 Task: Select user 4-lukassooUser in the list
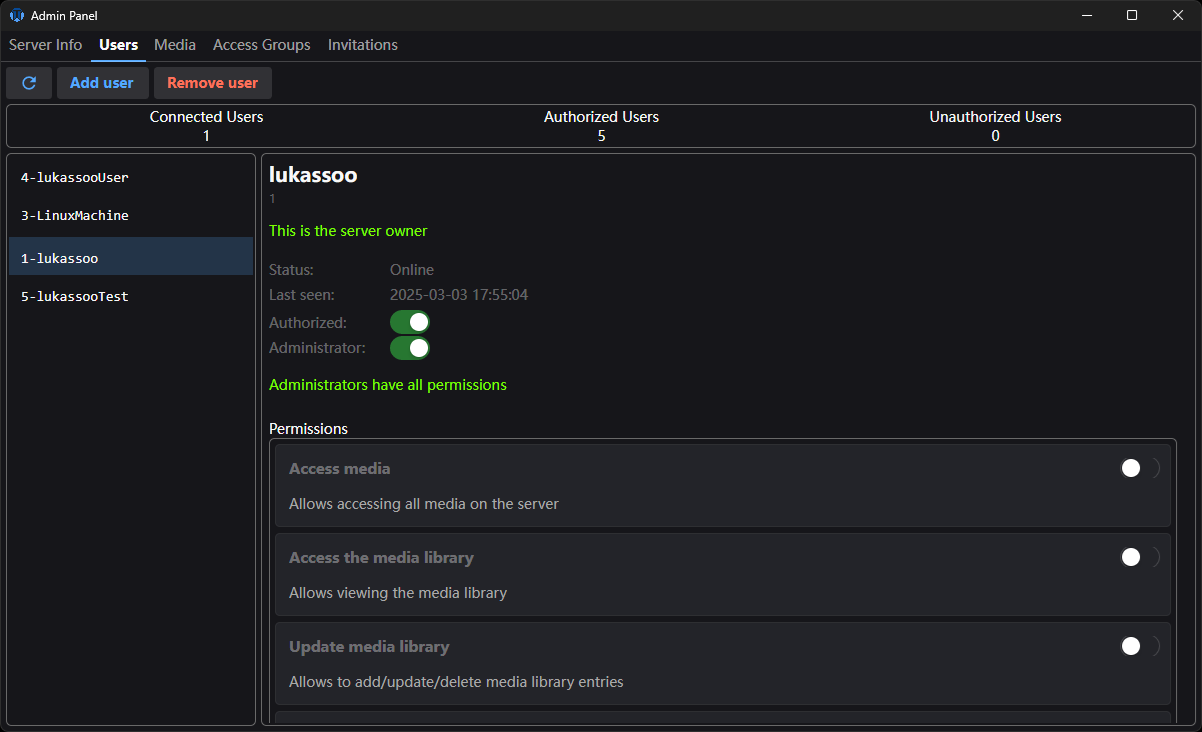(131, 177)
